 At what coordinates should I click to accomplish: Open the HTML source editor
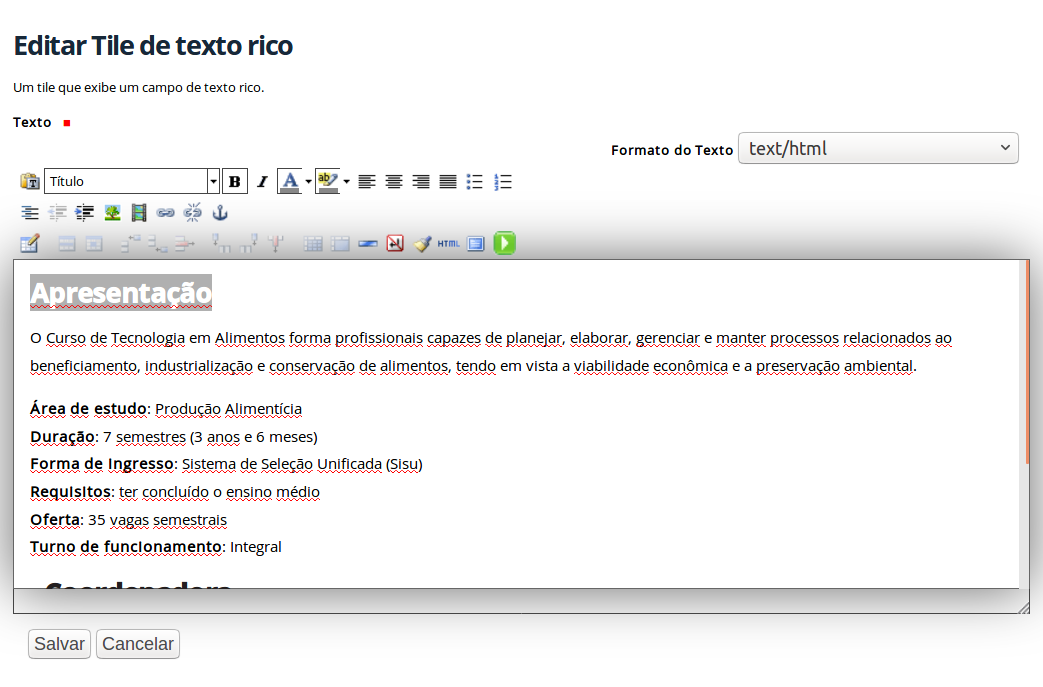point(449,243)
